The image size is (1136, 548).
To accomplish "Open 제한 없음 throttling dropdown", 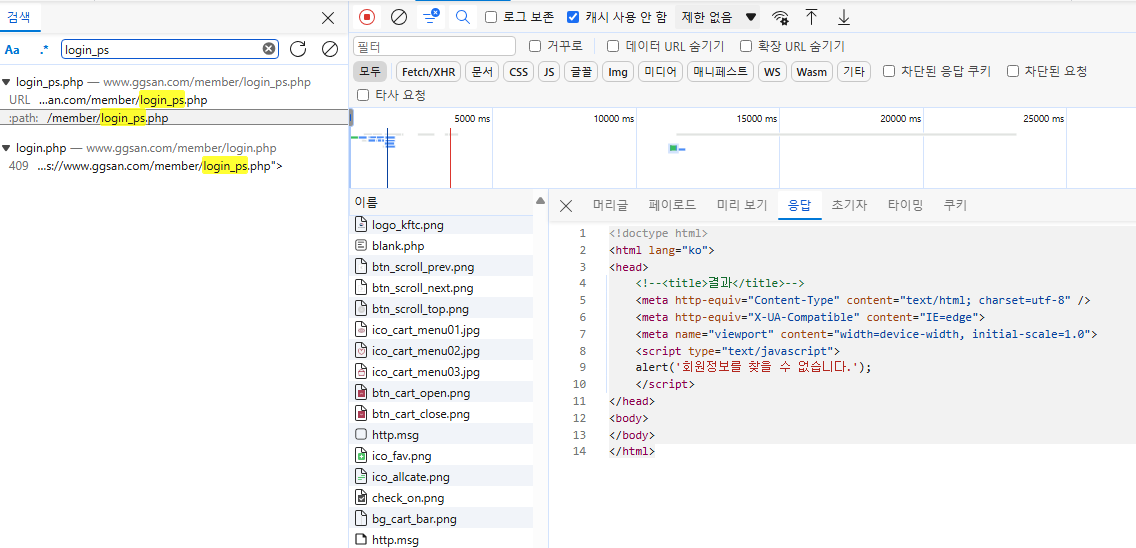I will coord(719,17).
